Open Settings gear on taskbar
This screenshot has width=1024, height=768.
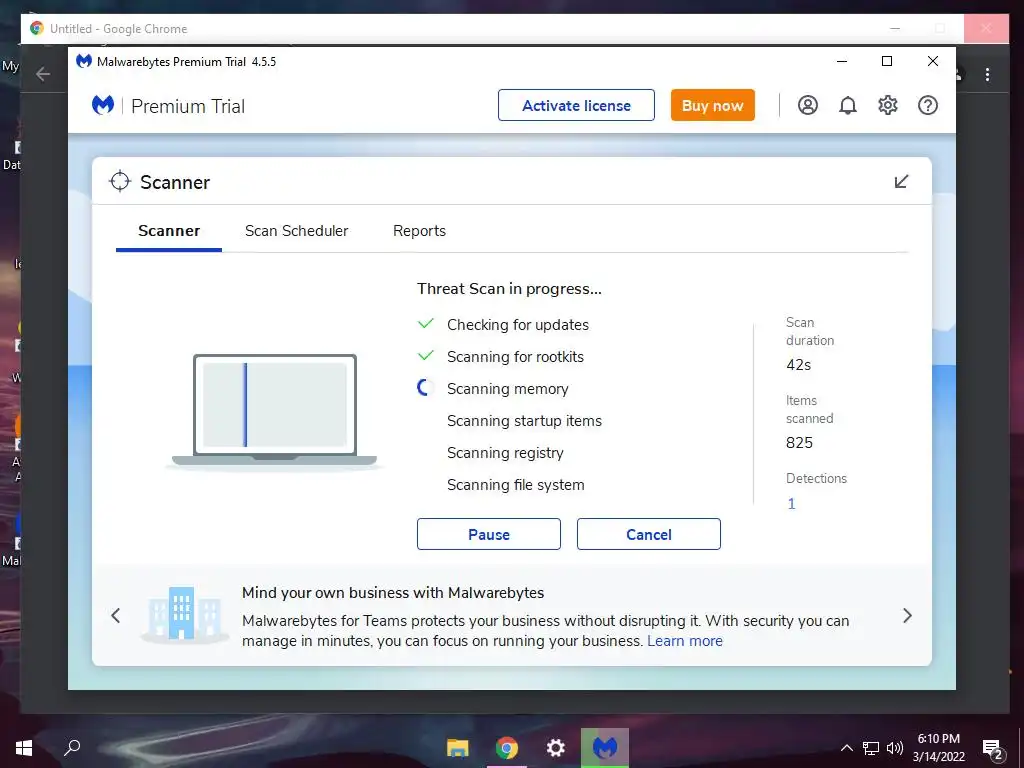coord(555,748)
